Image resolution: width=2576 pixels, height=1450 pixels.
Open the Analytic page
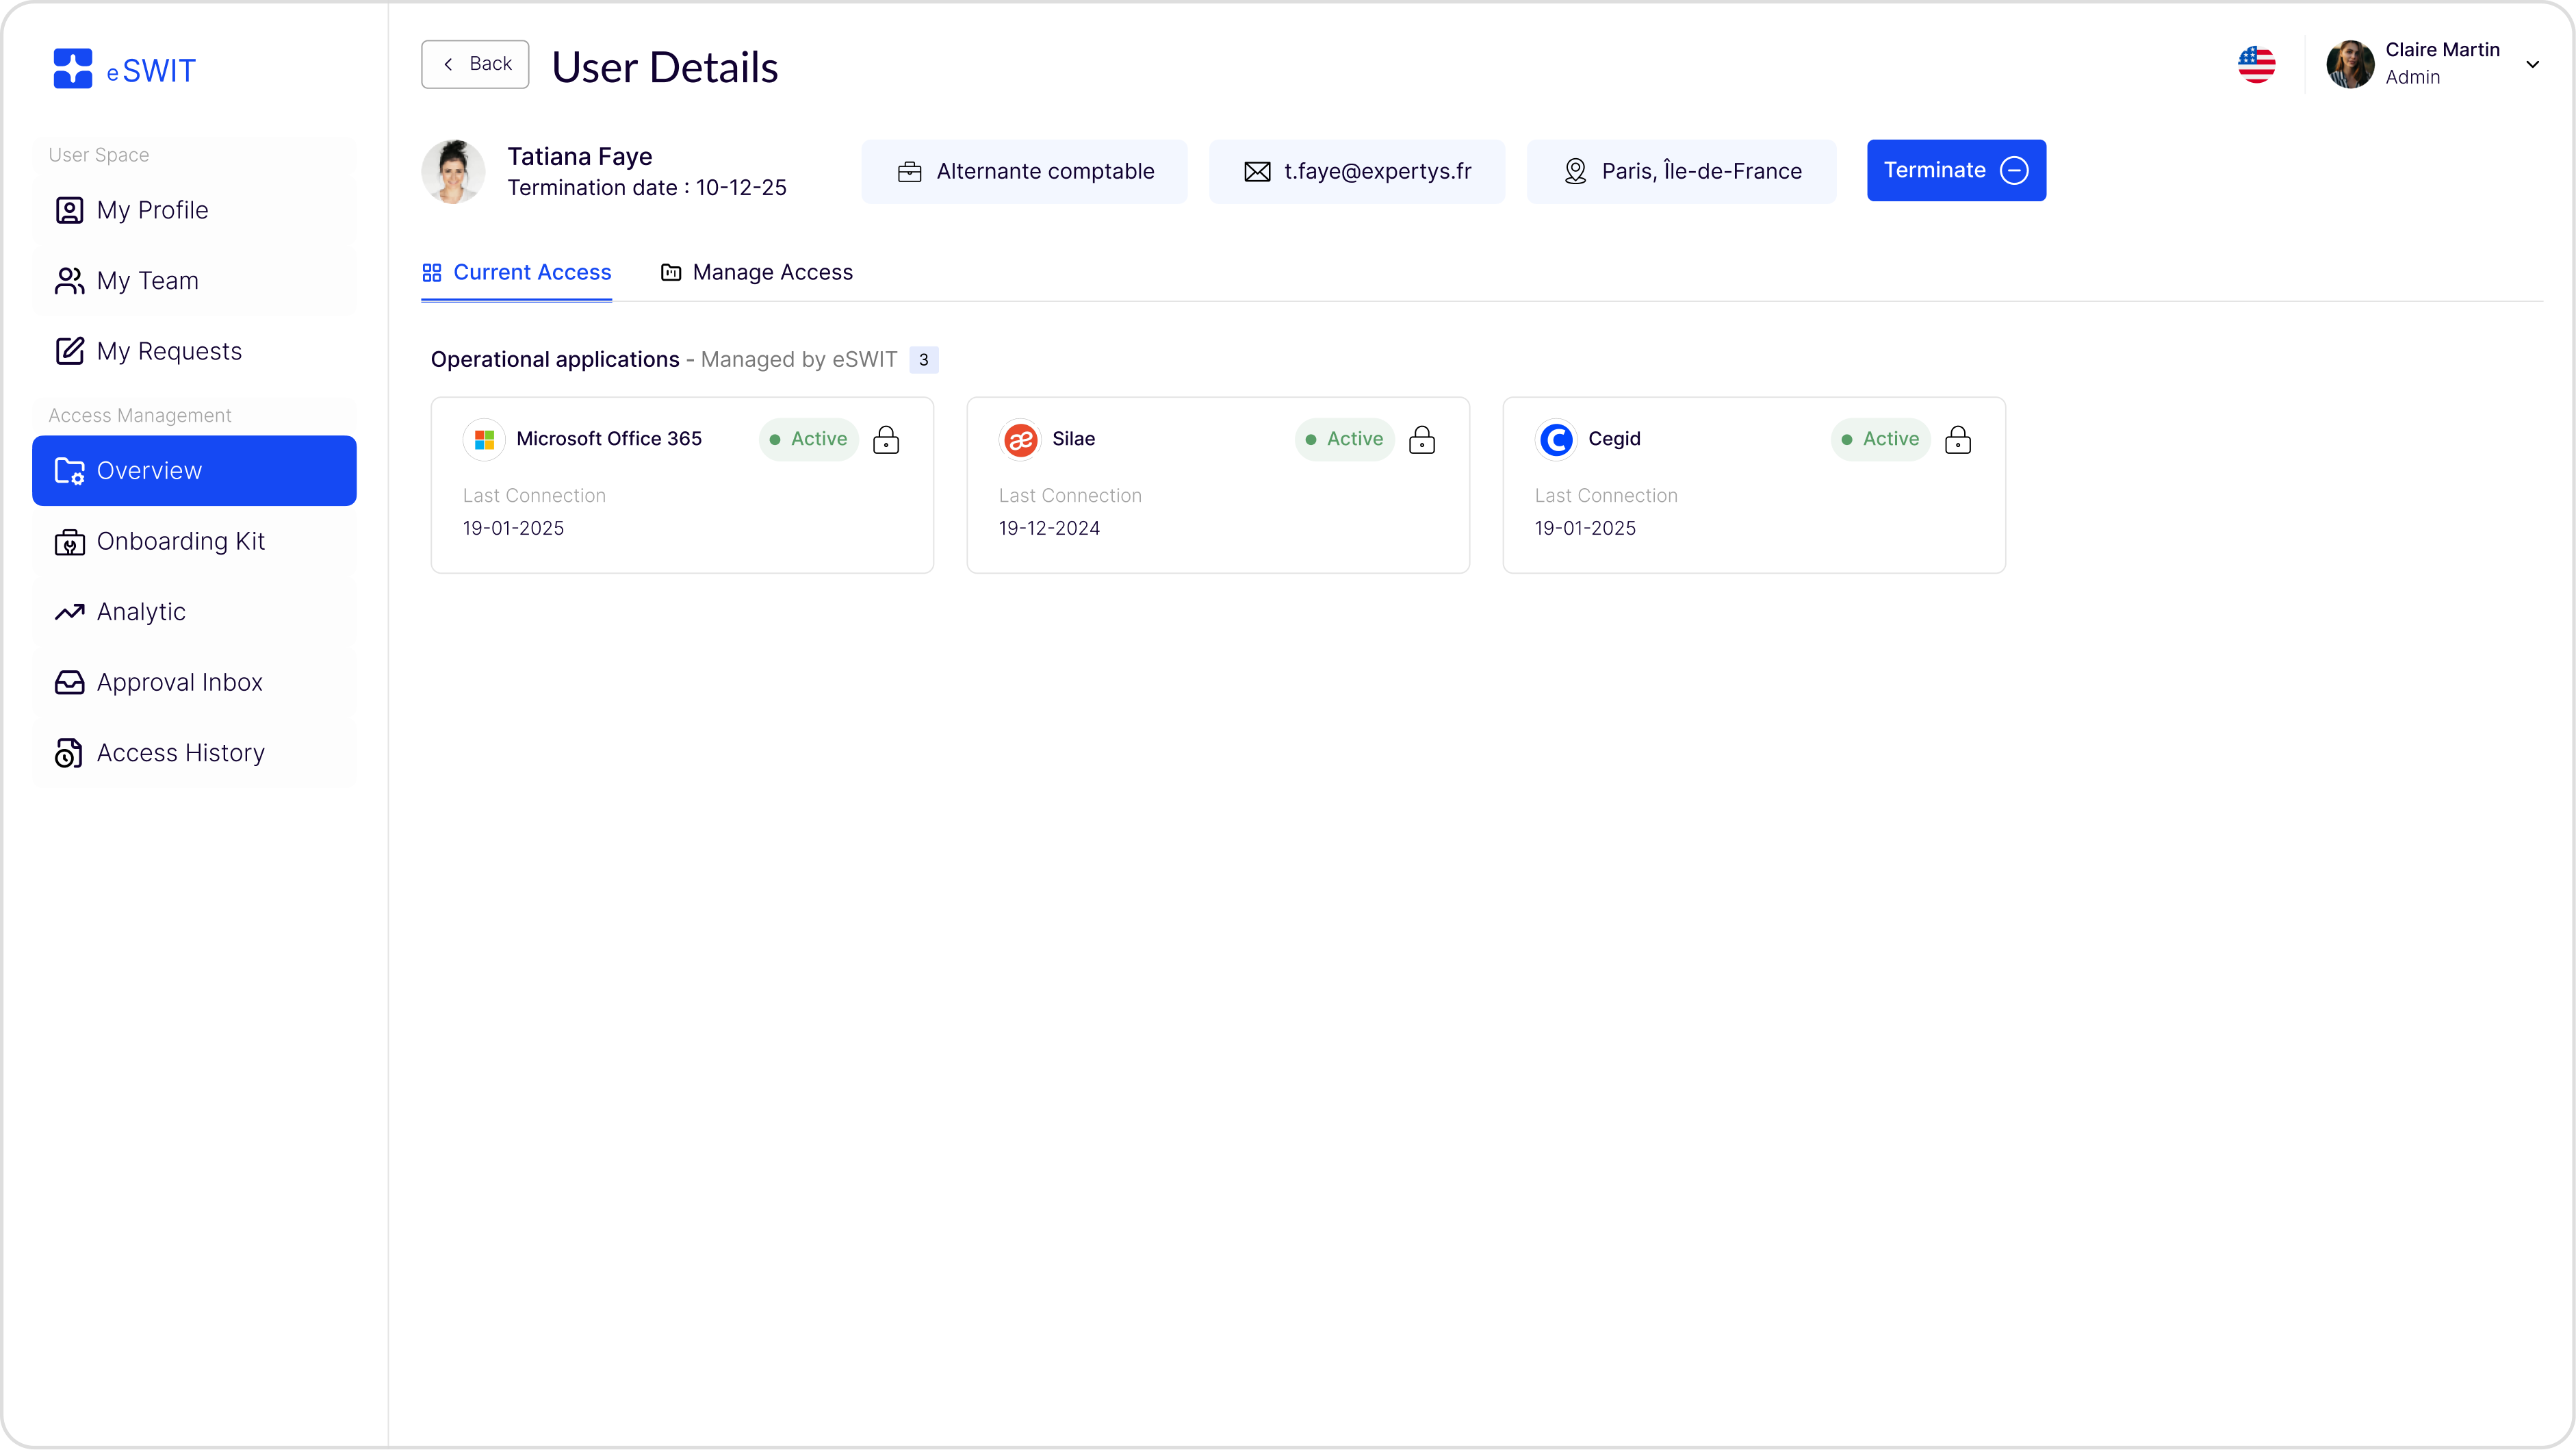point(141,612)
